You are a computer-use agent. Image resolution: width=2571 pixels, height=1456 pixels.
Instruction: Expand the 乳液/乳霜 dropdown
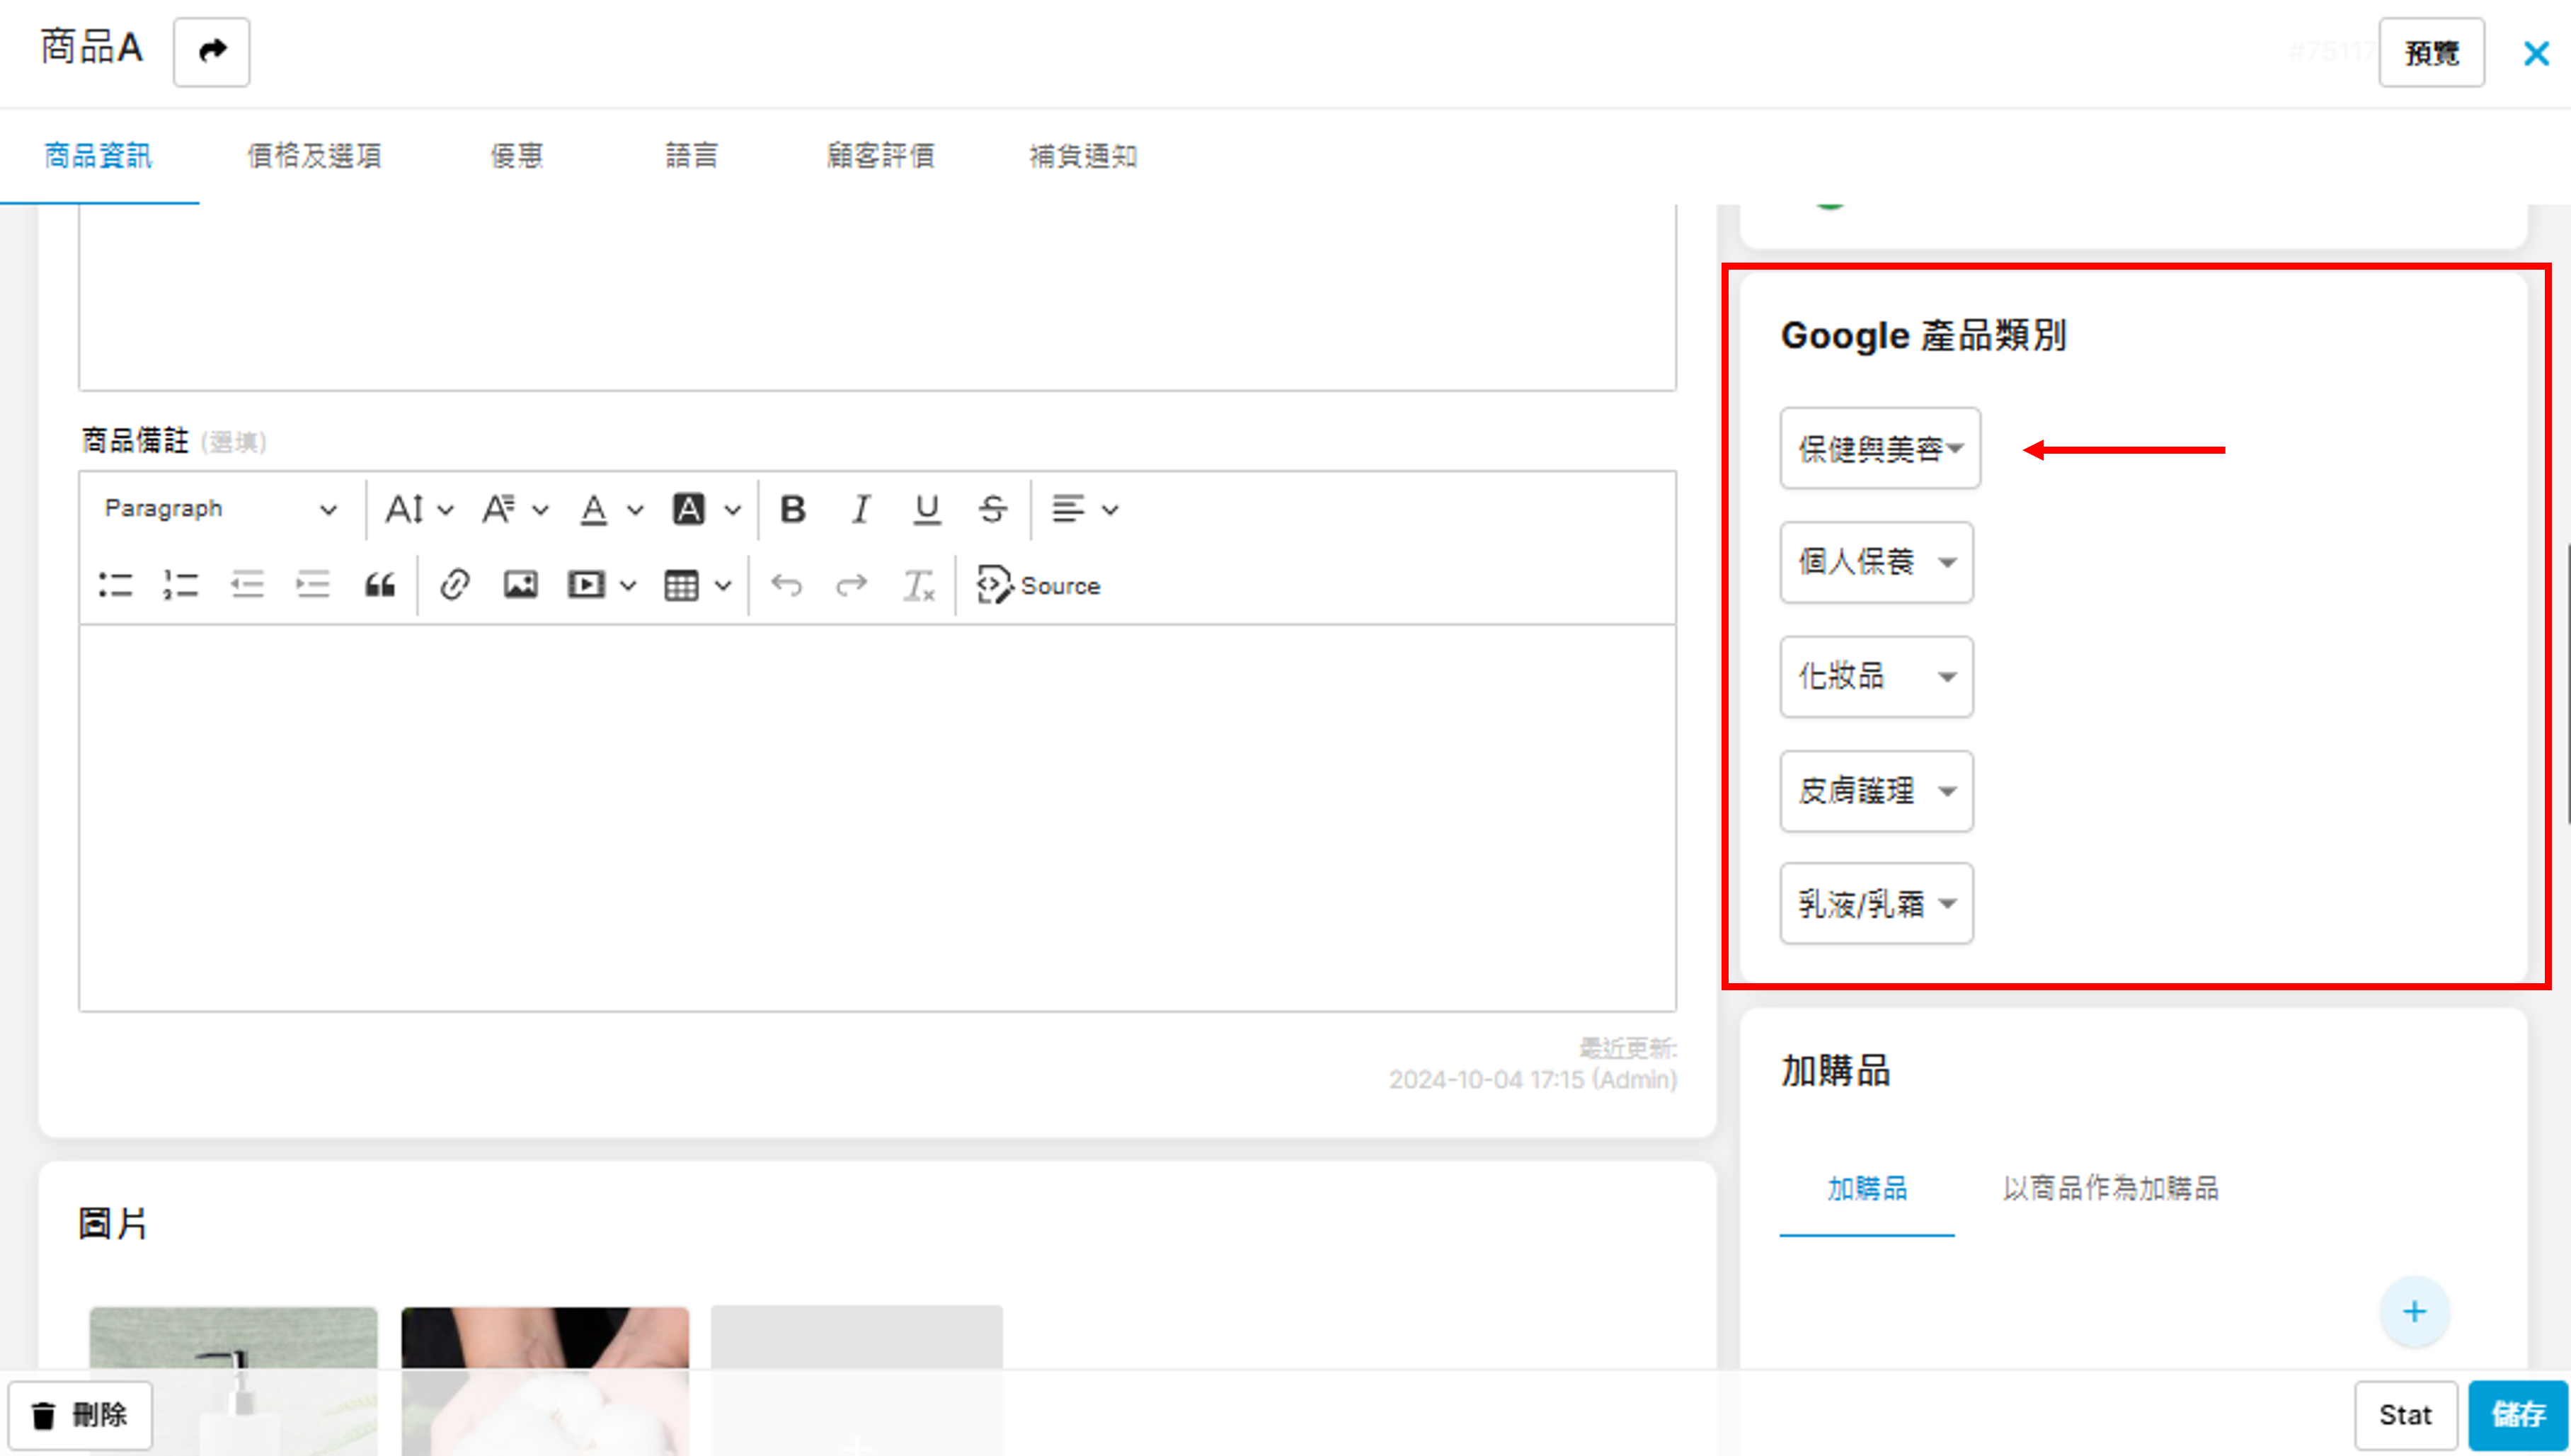(1876, 904)
